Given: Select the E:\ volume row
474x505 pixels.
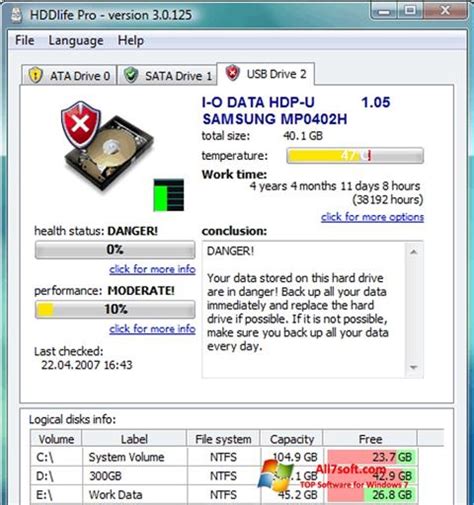Looking at the screenshot, I should [223, 495].
